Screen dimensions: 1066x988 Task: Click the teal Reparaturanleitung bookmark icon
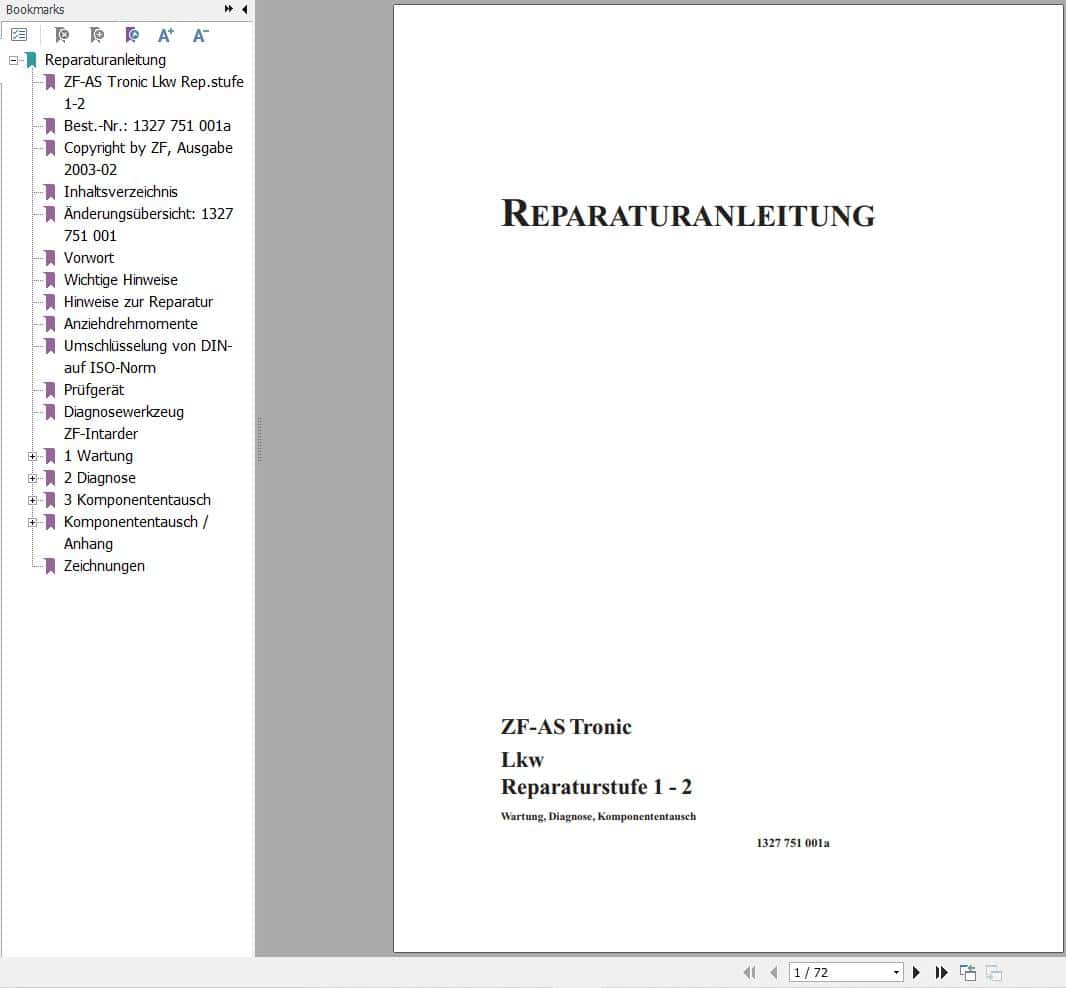pos(31,60)
